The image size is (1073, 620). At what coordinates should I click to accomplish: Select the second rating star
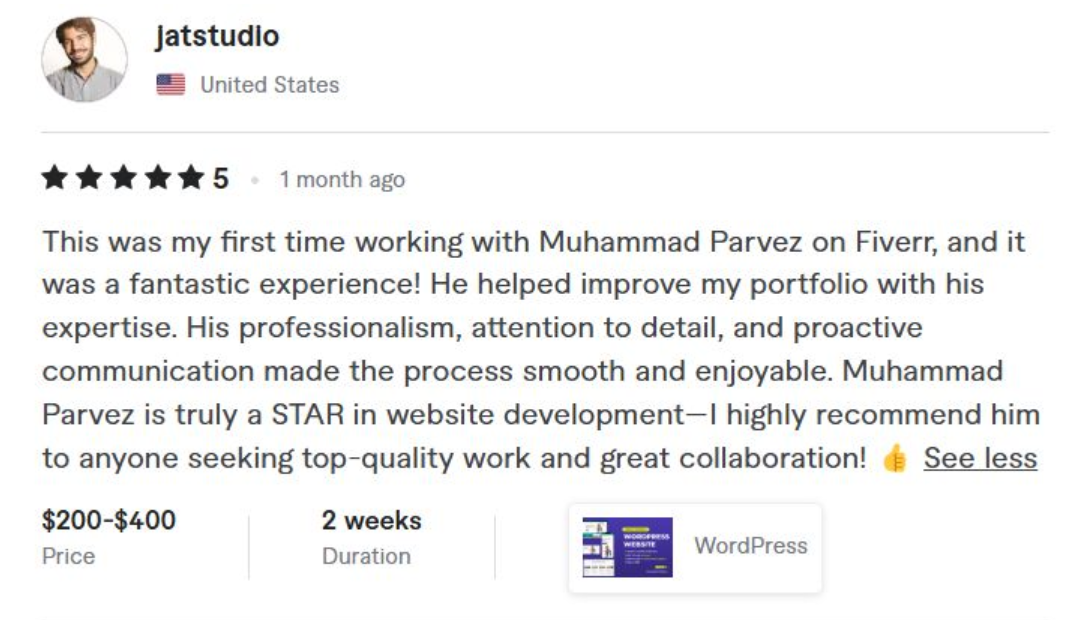[x=90, y=176]
